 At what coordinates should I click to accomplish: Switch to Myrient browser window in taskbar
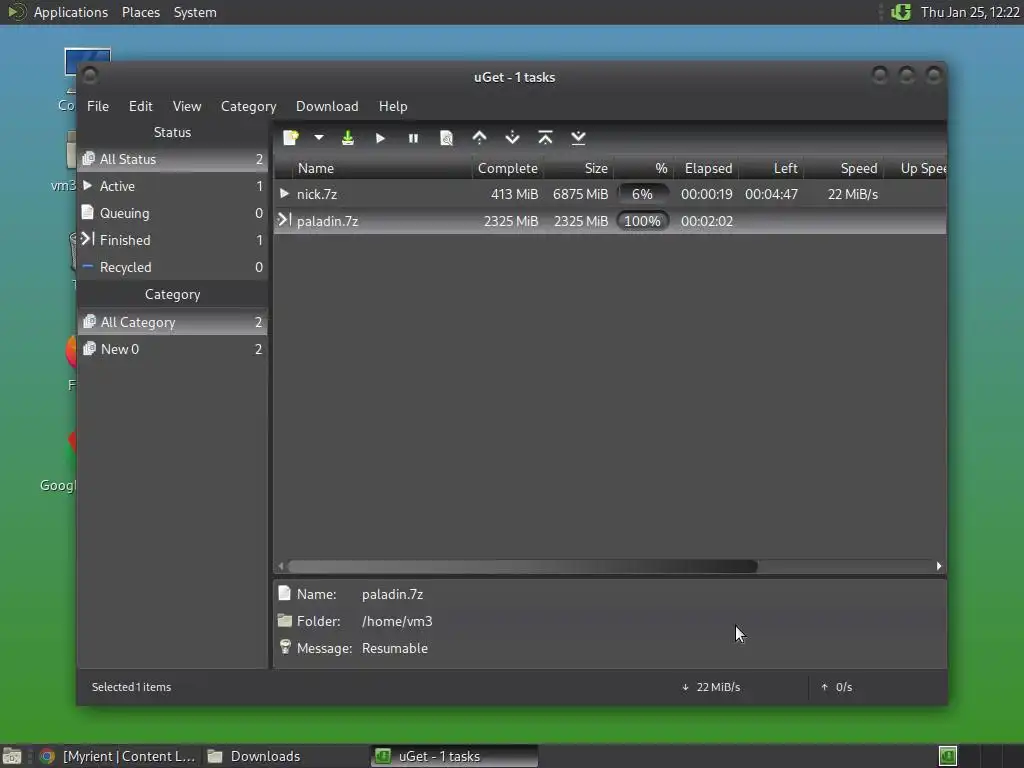(118, 756)
